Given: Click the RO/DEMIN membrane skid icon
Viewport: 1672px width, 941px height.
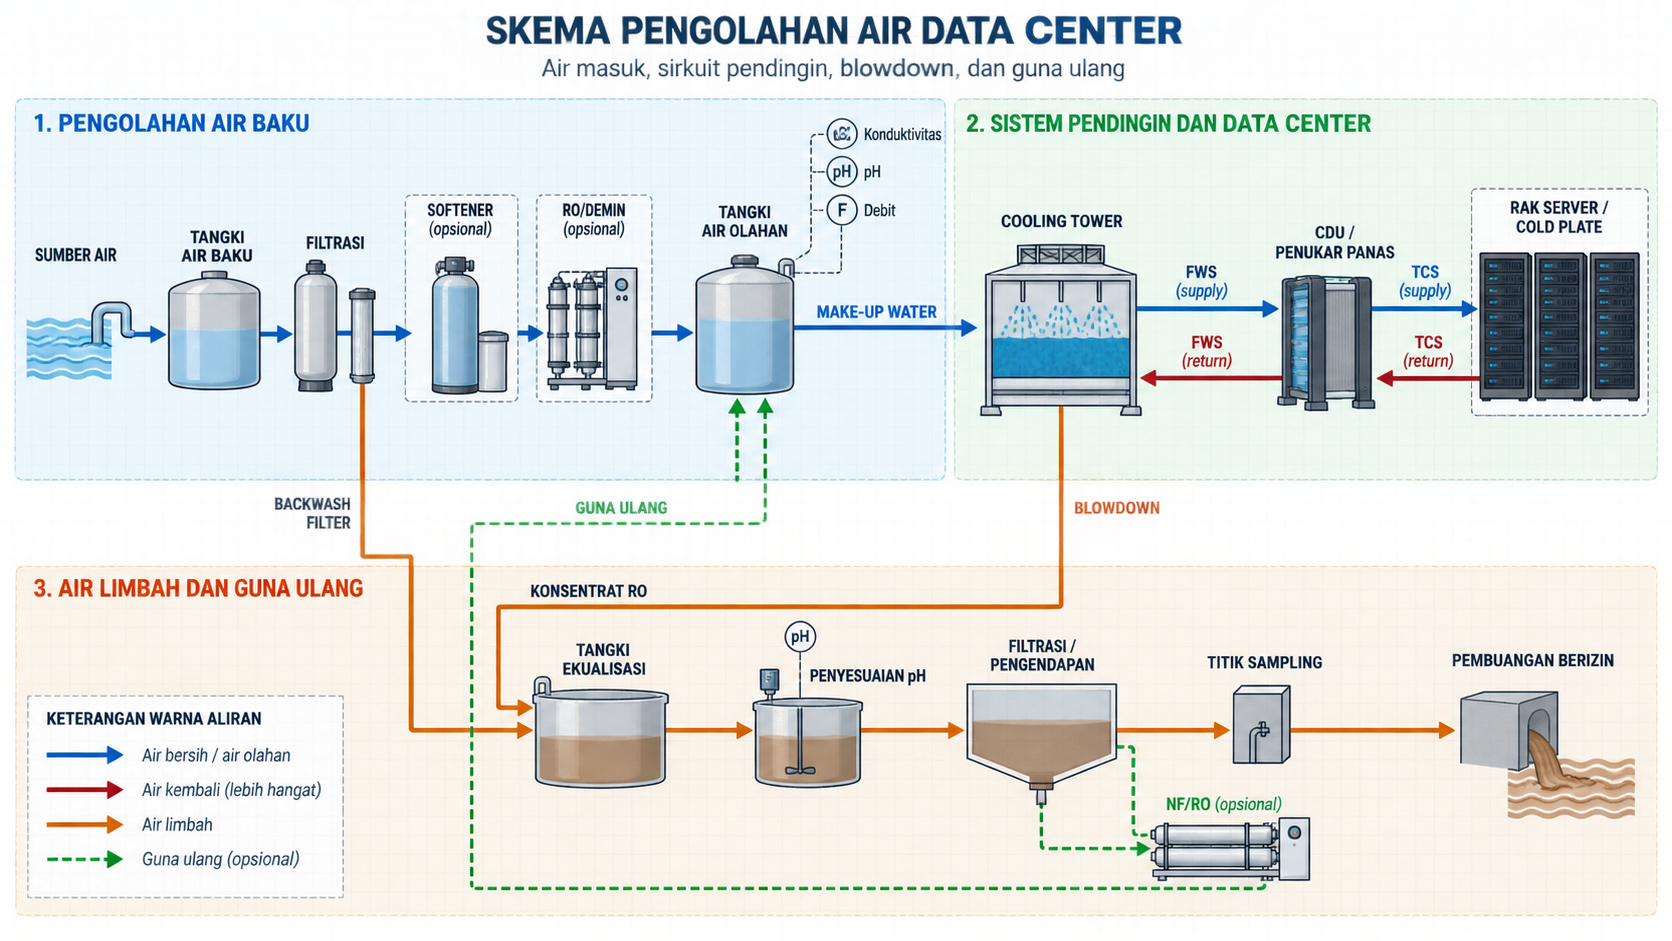Looking at the screenshot, I should 592,328.
